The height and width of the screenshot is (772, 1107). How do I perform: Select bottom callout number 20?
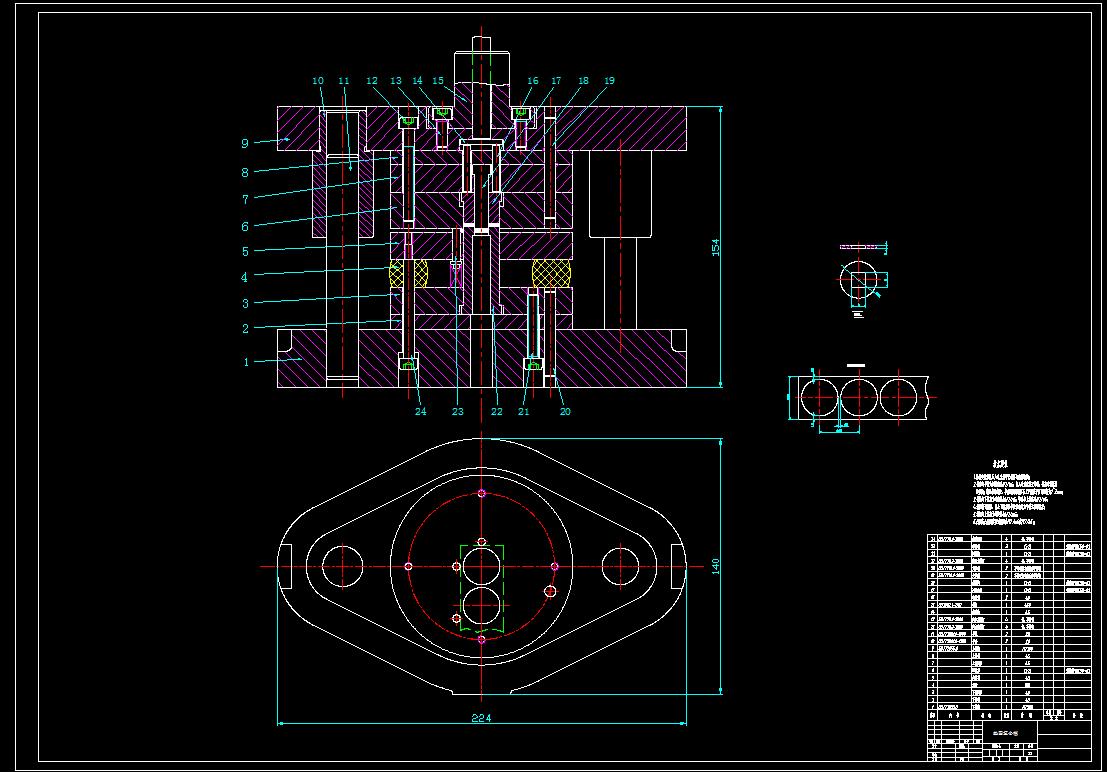(565, 411)
